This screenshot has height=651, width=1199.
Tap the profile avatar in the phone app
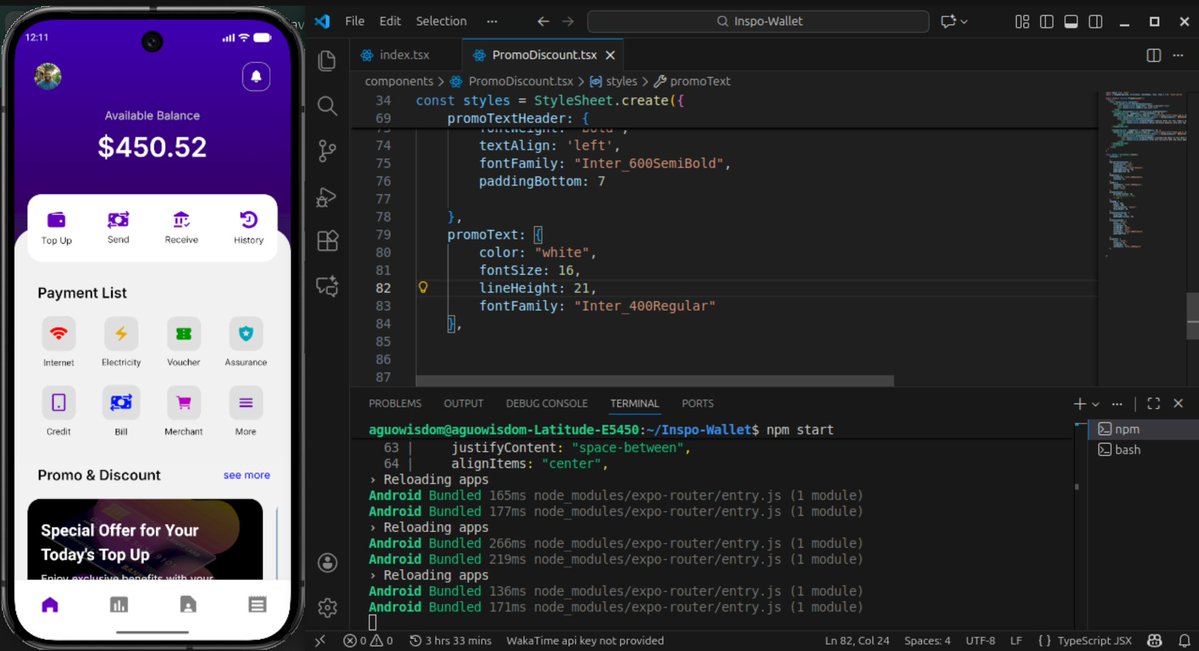point(48,76)
